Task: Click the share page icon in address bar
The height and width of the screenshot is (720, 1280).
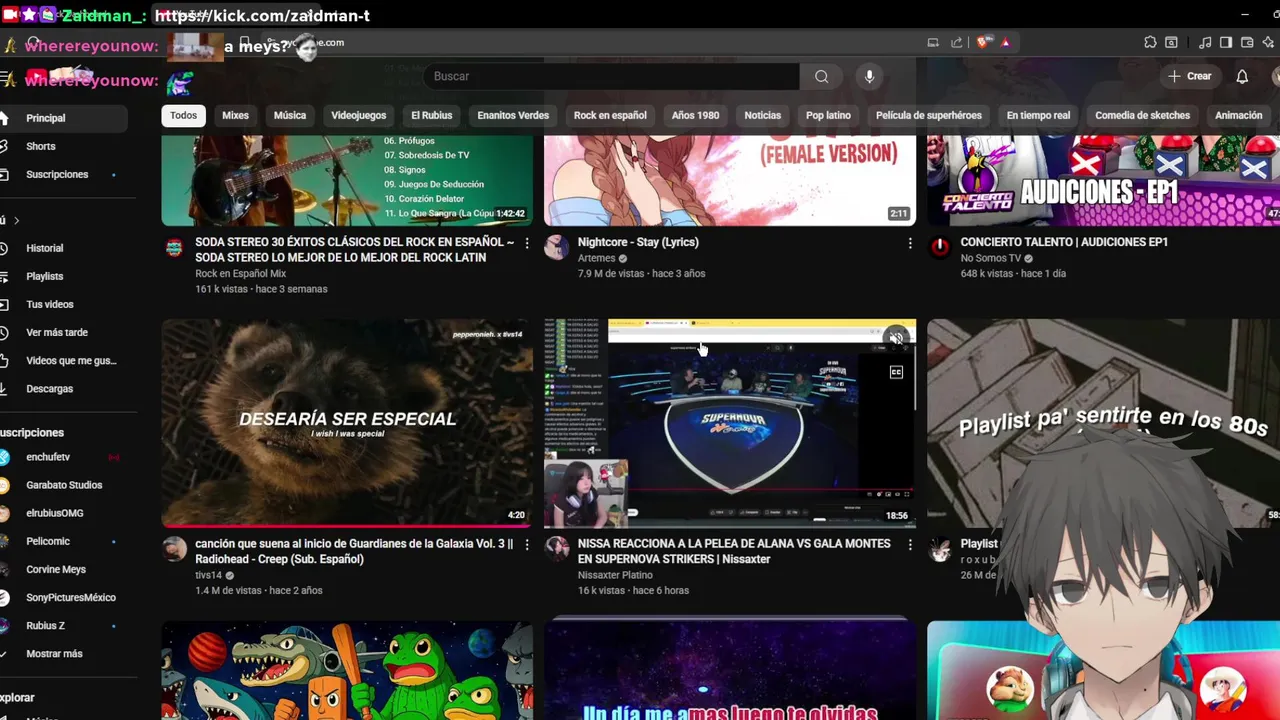Action: click(x=957, y=42)
